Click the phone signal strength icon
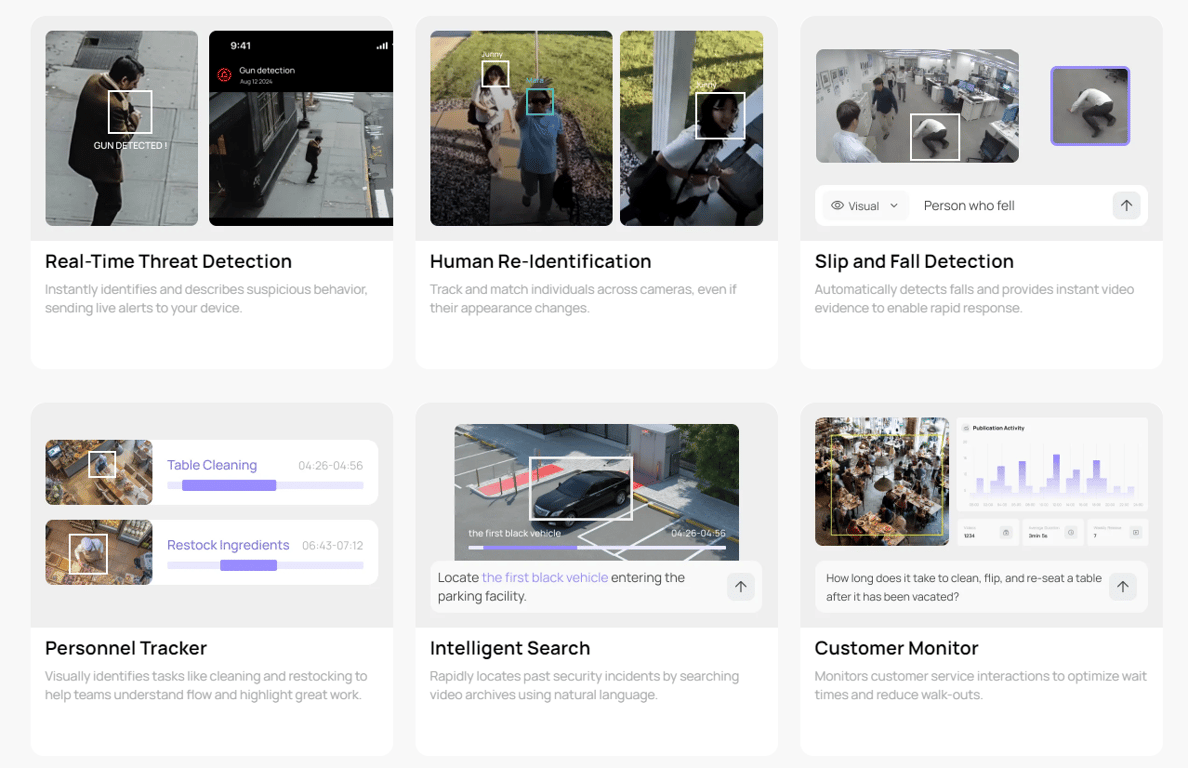Image resolution: width=1188 pixels, height=768 pixels. point(382,45)
